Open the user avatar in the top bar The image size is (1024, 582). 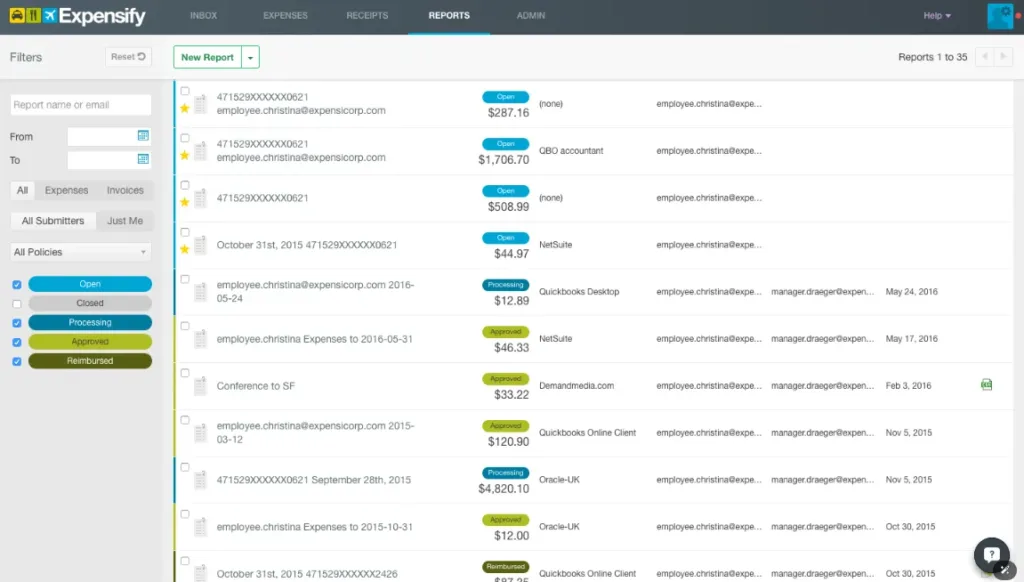[999, 16]
